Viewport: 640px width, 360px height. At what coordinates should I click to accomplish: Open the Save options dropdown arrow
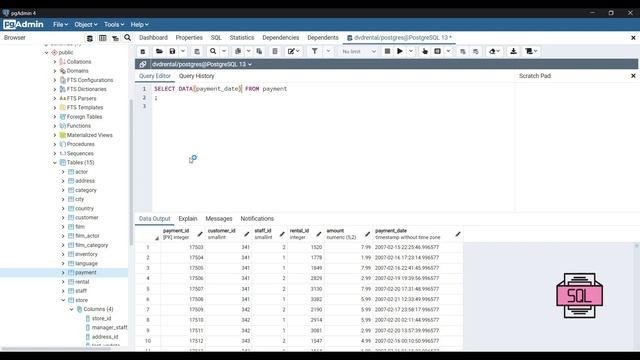pos(183,51)
